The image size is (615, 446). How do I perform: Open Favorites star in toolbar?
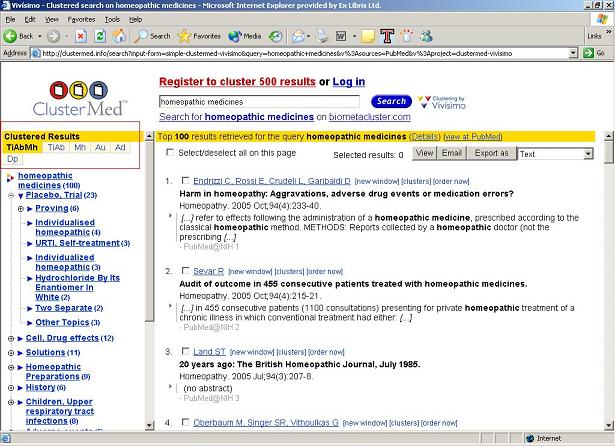(199, 36)
